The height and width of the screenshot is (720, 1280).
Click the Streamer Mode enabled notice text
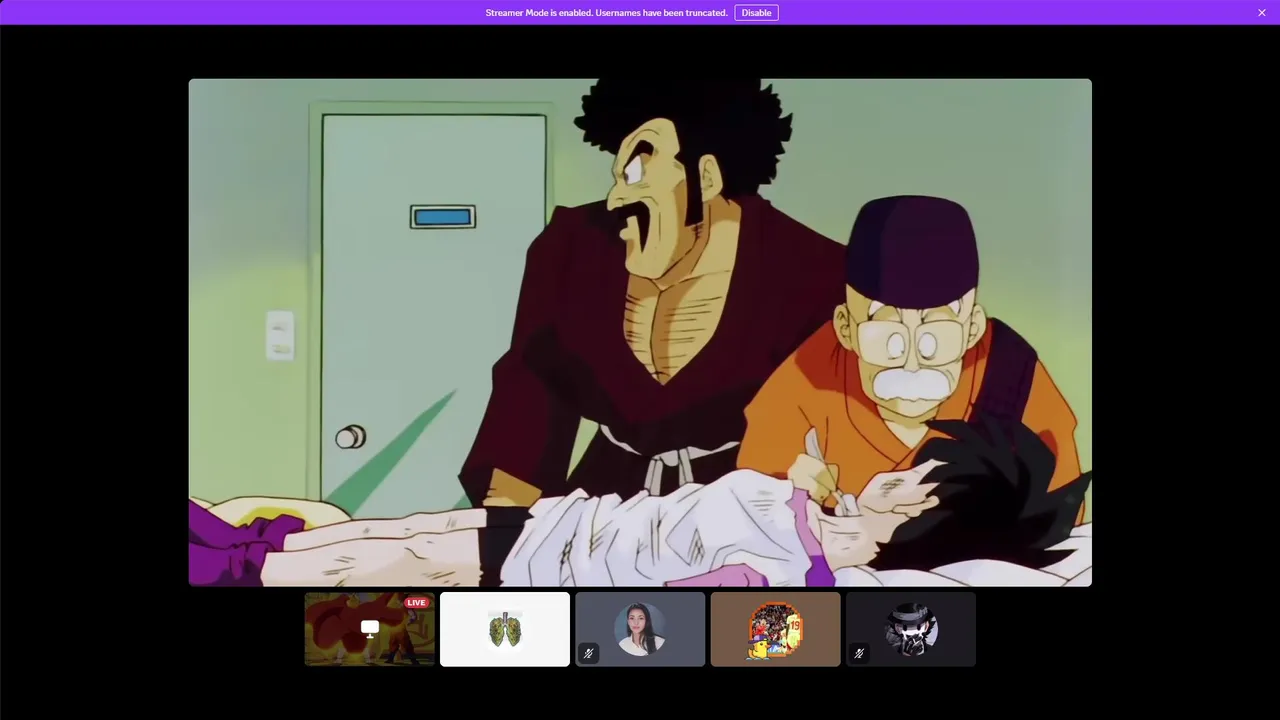click(606, 13)
